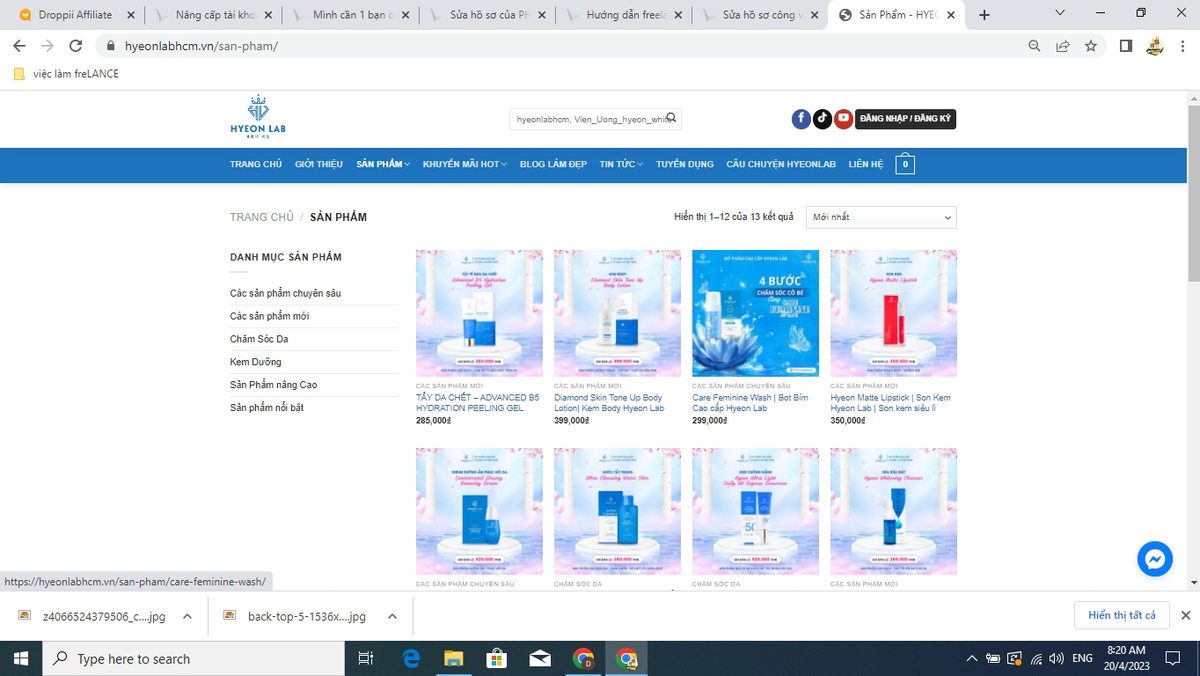The image size is (1200, 676).
Task: Open Kem Dưỡng category
Action: [x=256, y=362]
